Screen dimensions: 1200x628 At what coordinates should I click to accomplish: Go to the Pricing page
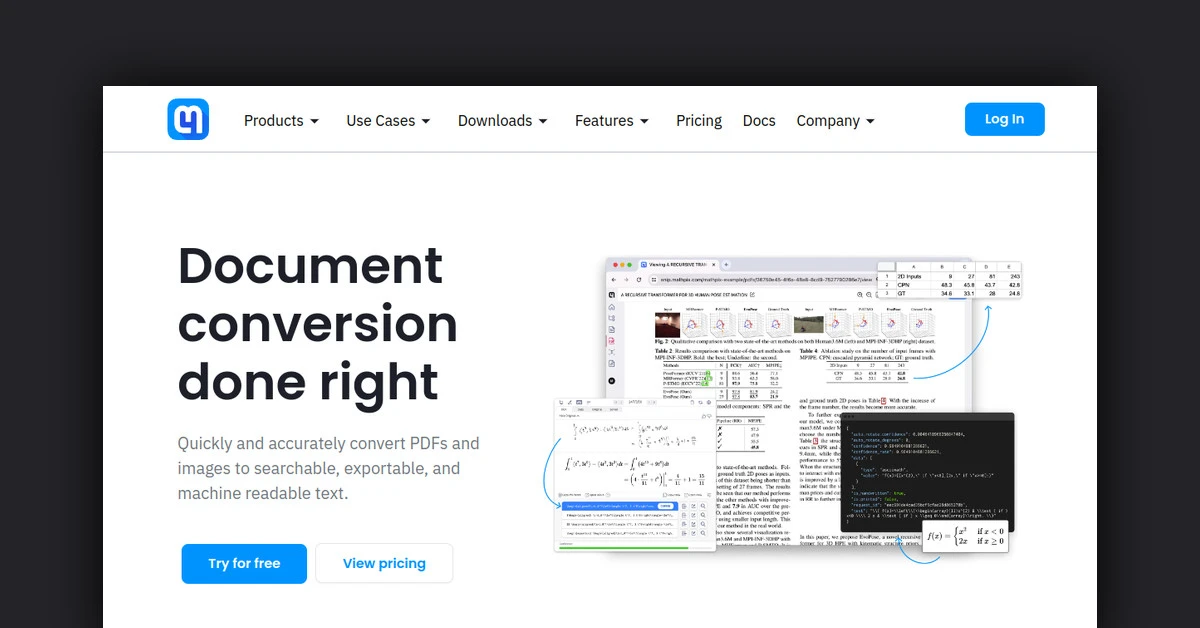pos(698,121)
